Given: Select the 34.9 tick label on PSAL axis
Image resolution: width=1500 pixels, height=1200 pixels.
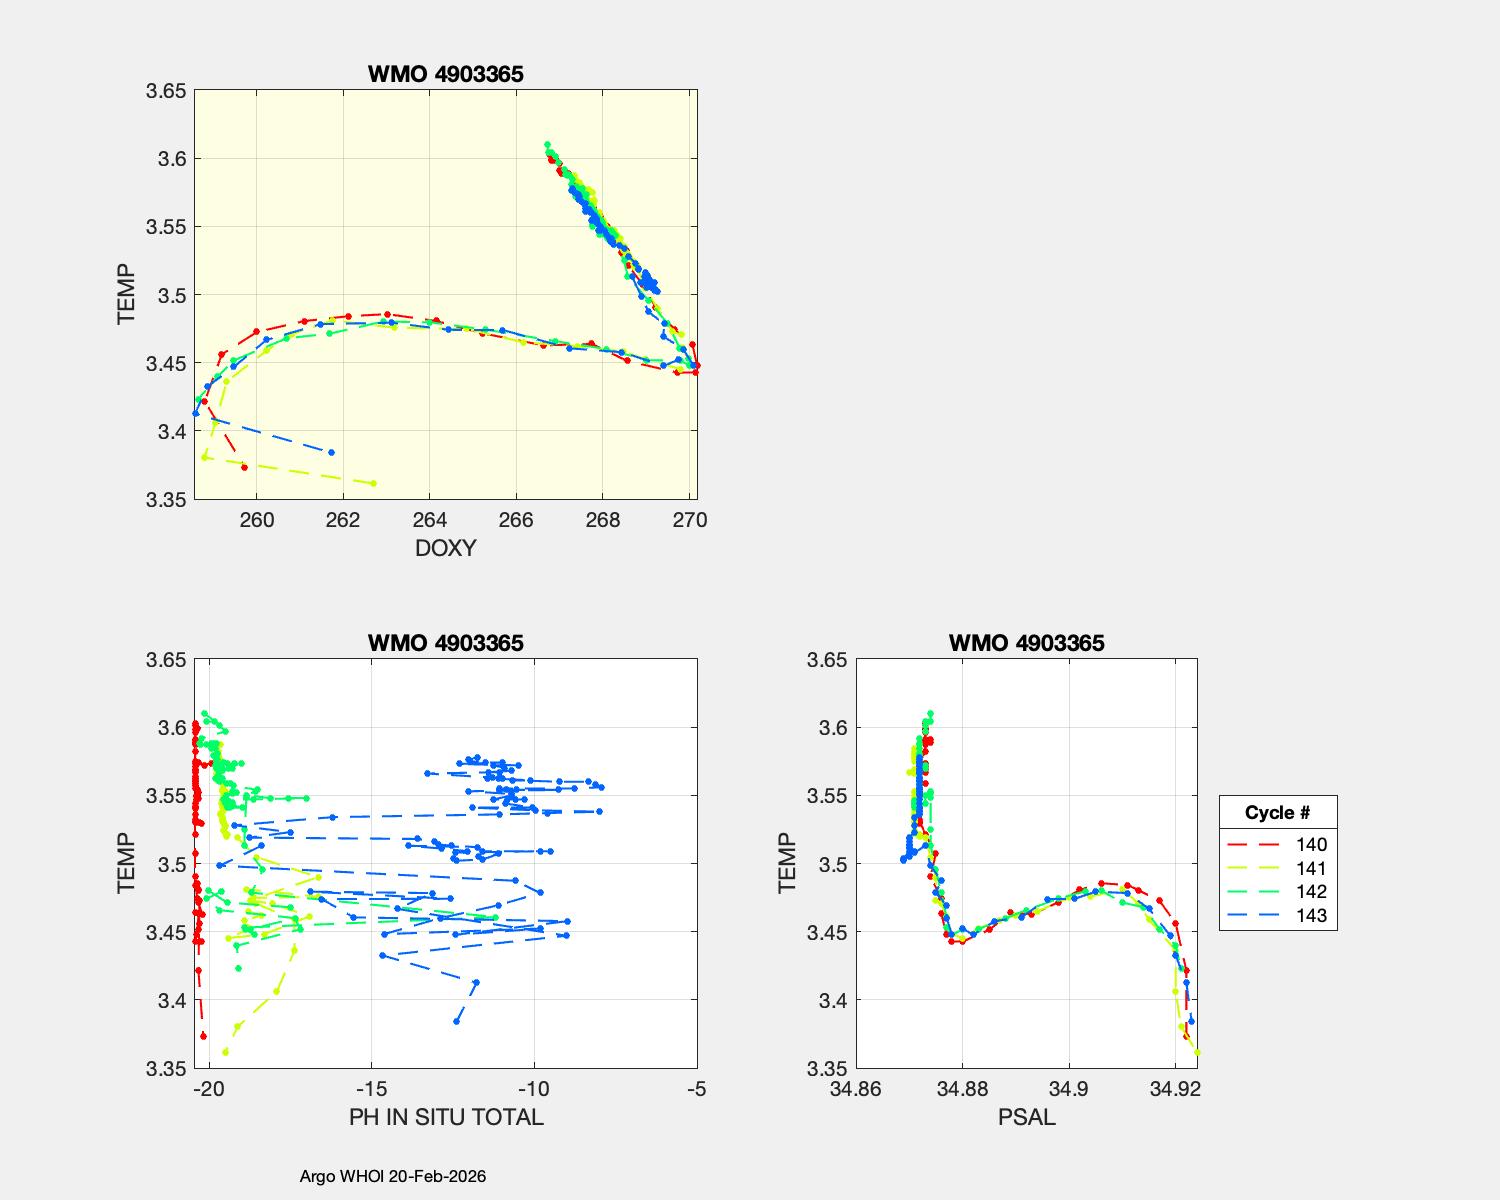Looking at the screenshot, I should point(1069,1089).
